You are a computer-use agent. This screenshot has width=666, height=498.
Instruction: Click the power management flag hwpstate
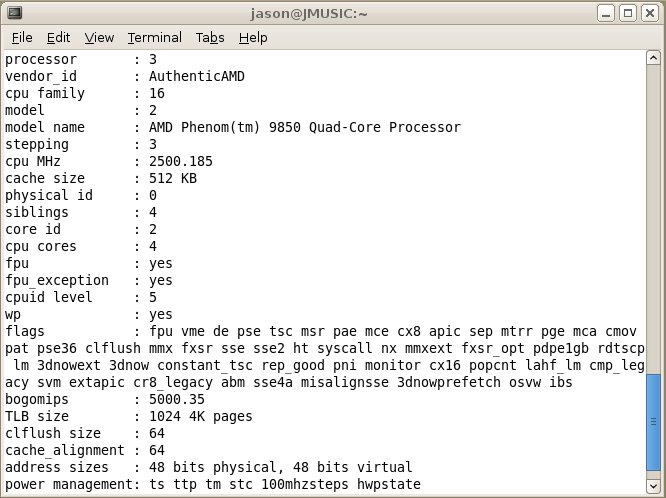(389, 484)
